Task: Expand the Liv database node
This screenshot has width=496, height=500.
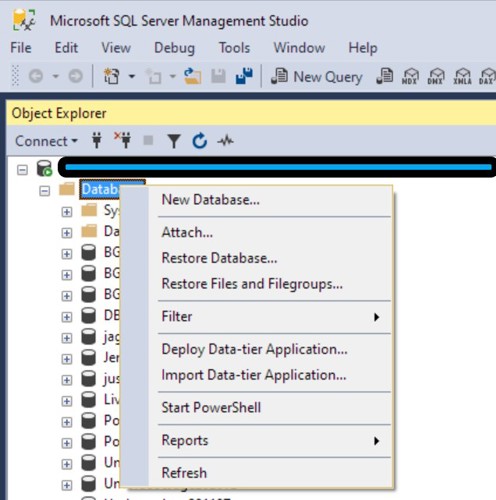Action: point(67,401)
